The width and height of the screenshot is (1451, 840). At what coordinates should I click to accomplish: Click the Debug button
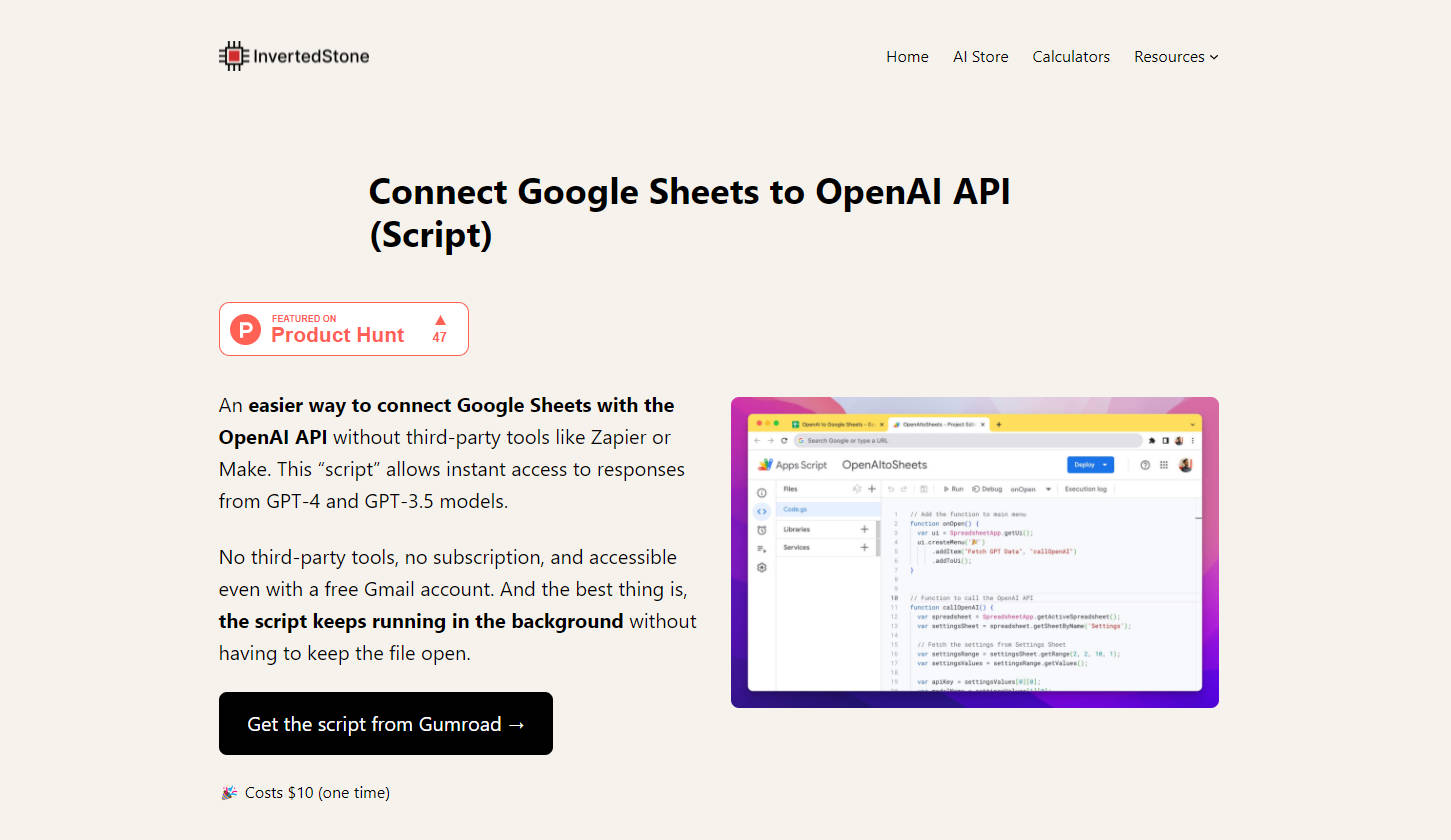click(989, 489)
